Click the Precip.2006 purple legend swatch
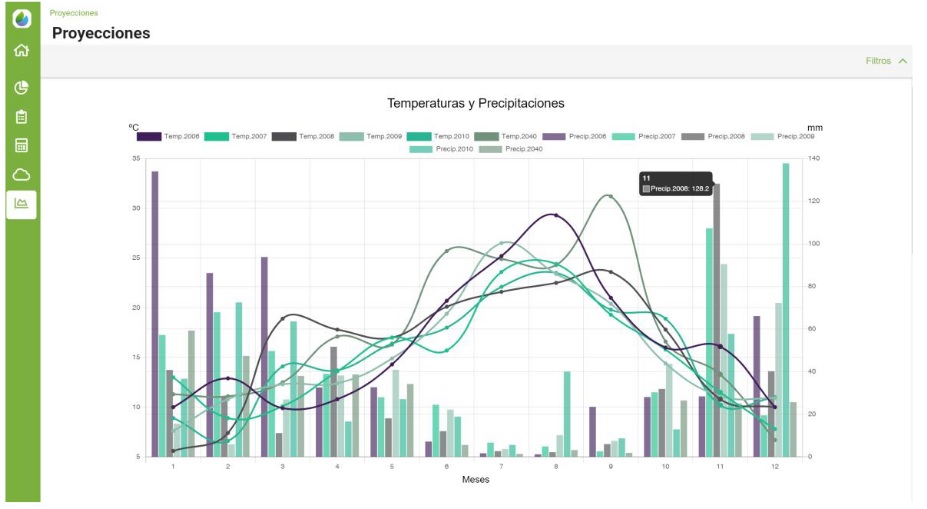Viewport: 927px width, 509px height. coord(555,136)
